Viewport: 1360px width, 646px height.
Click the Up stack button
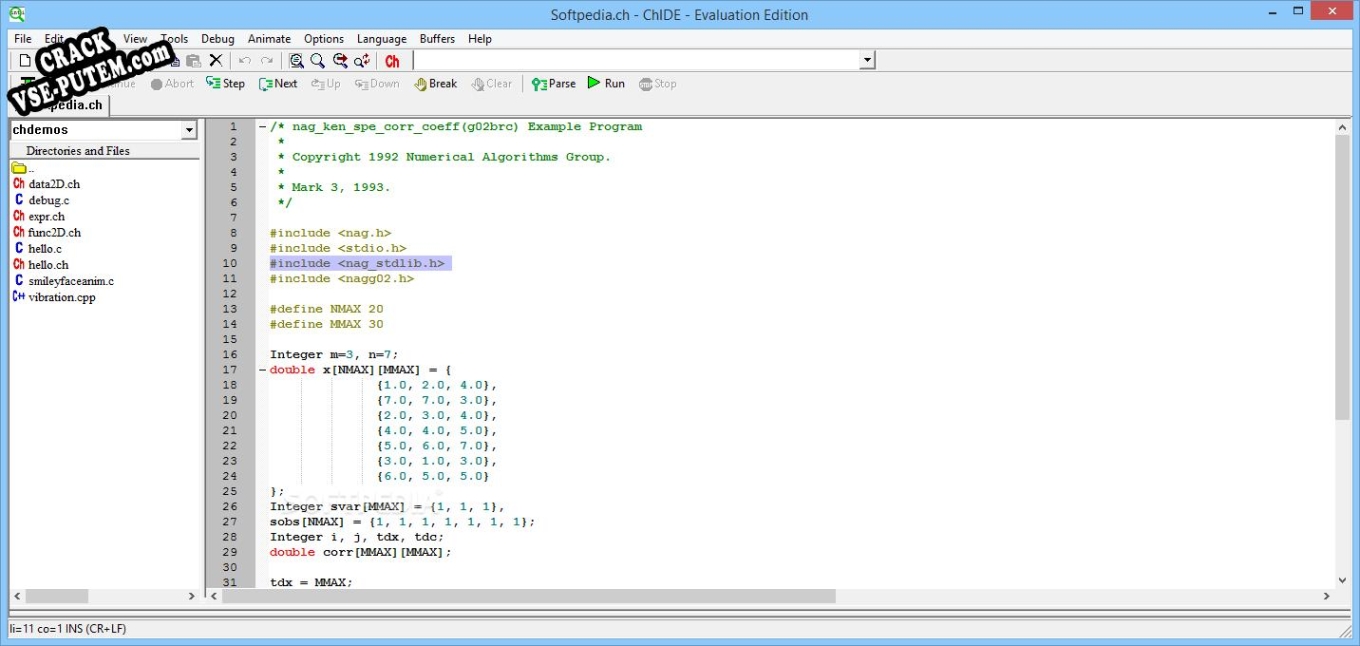tap(326, 84)
